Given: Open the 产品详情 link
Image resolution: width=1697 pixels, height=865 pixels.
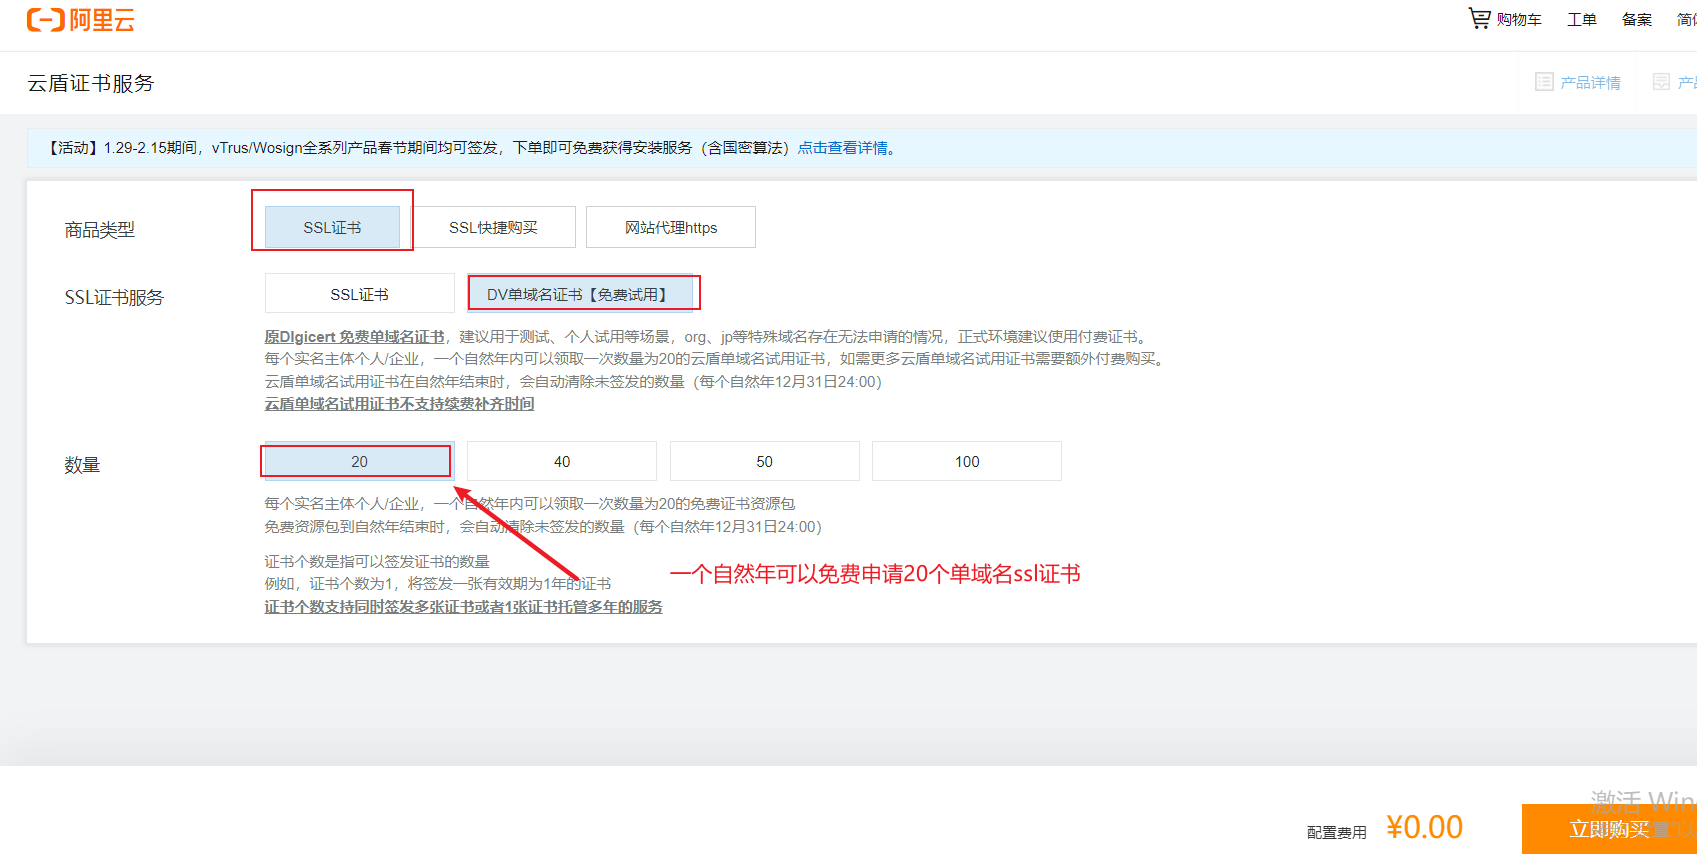Looking at the screenshot, I should (x=1590, y=82).
